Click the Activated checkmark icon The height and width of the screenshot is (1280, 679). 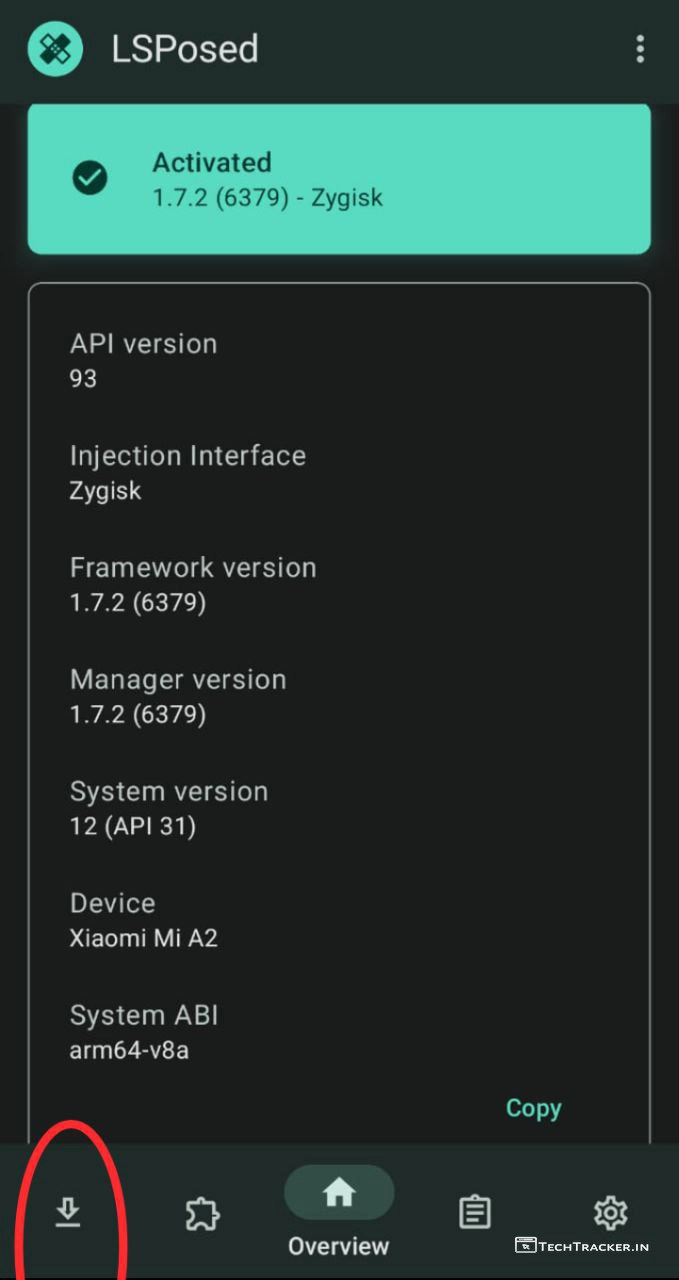(90, 178)
